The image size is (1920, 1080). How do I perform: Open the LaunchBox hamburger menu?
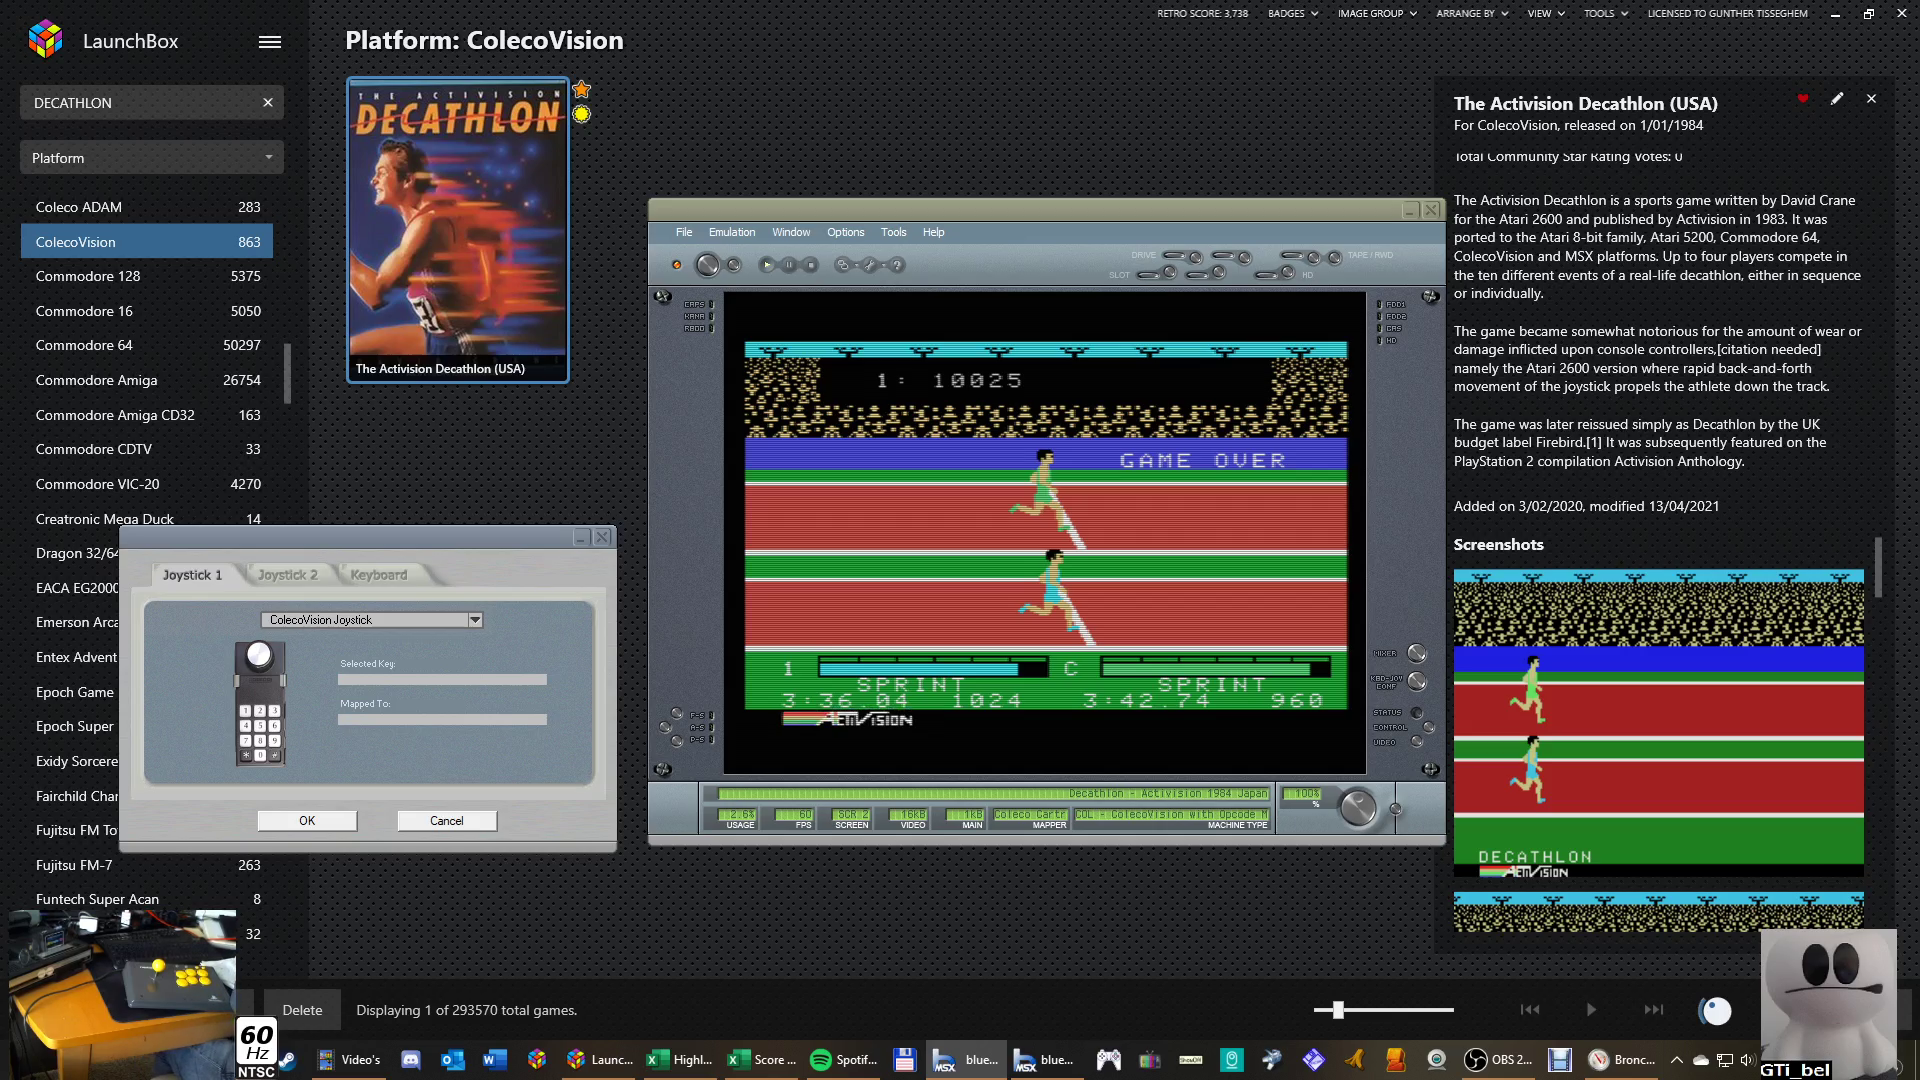pyautogui.click(x=270, y=42)
